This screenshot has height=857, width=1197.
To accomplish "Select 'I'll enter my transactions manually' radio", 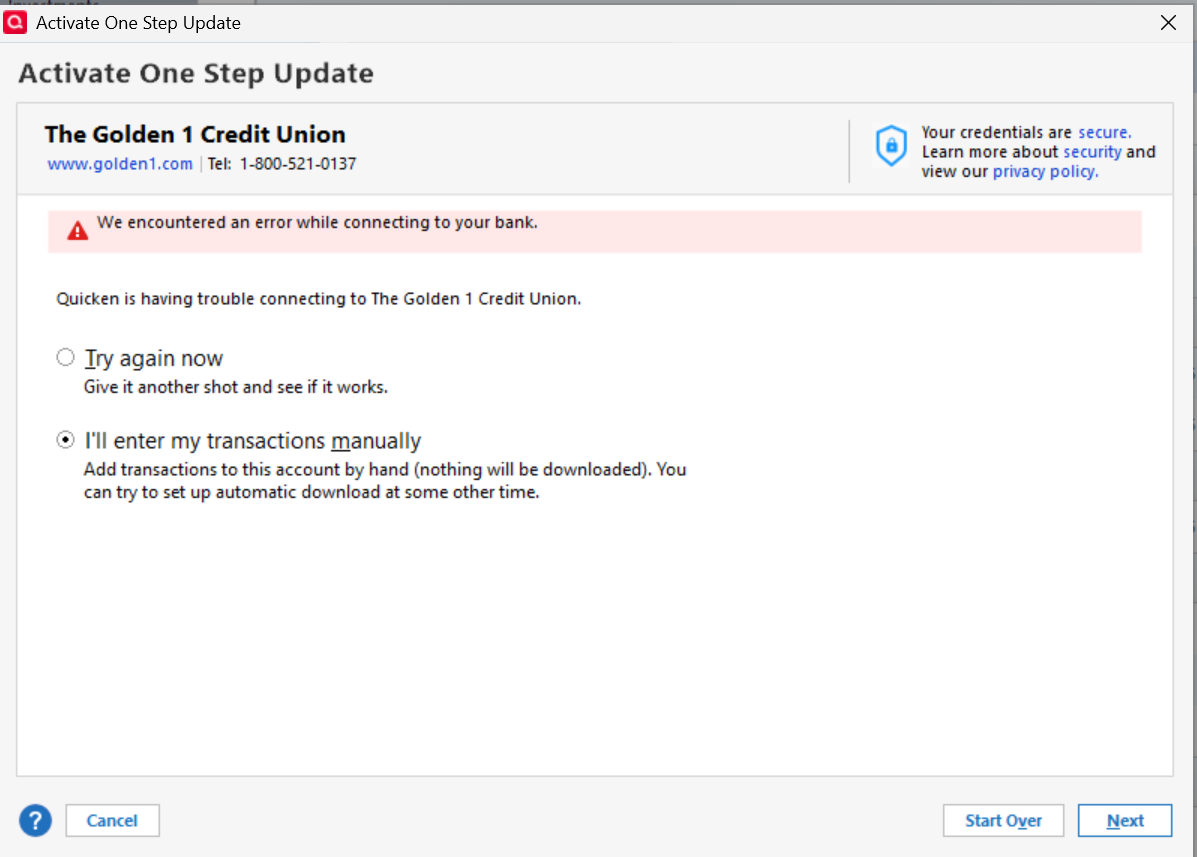I will (66, 440).
